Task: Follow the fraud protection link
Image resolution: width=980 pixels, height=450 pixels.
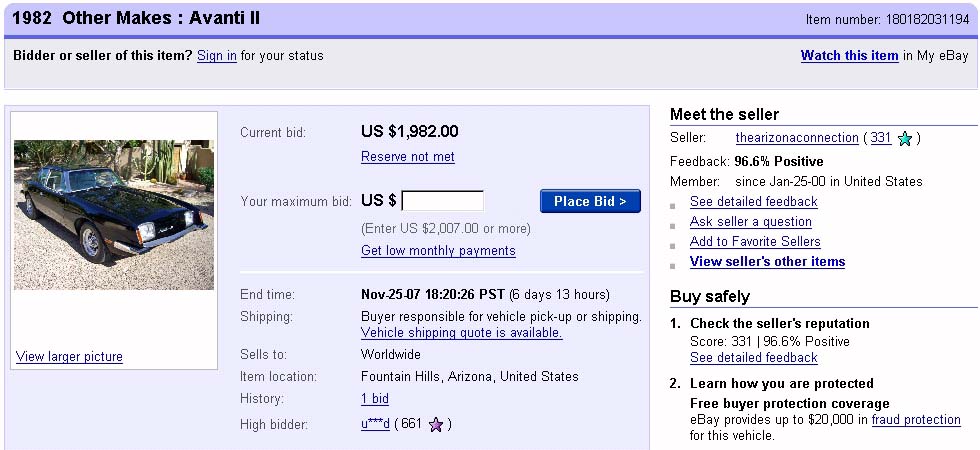Action: click(x=915, y=420)
